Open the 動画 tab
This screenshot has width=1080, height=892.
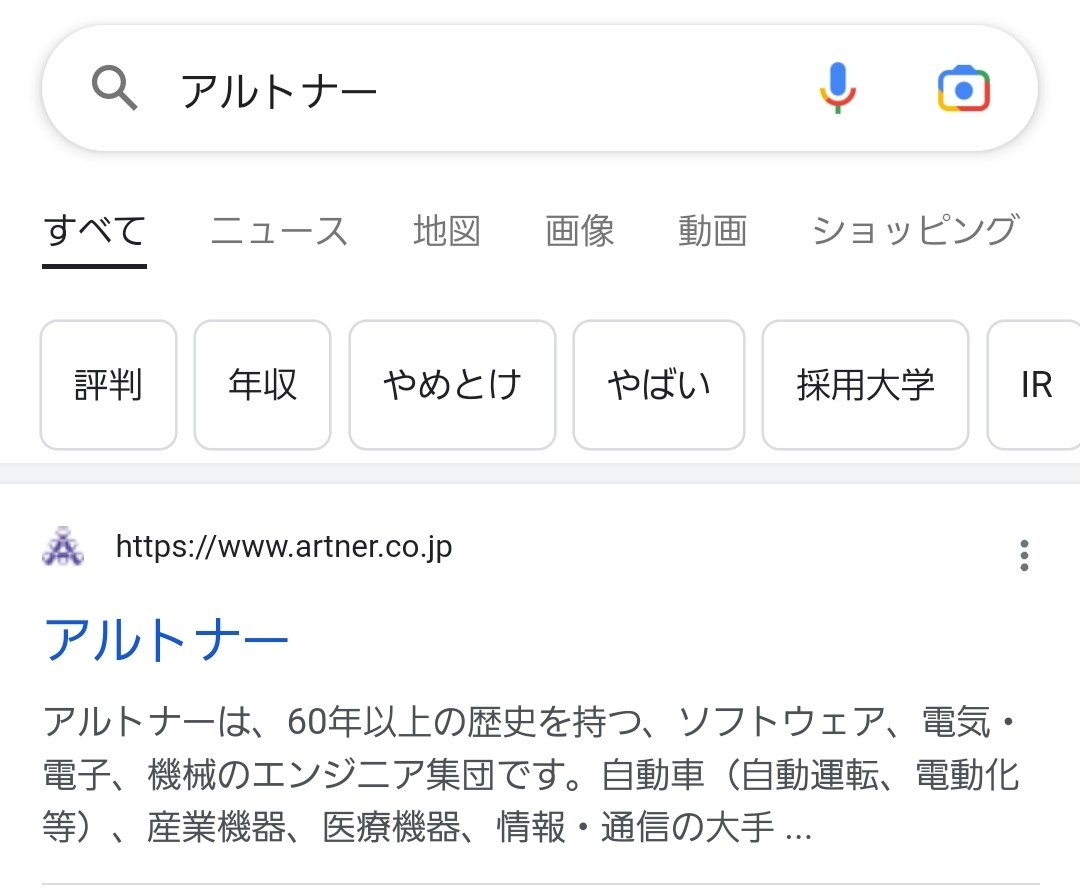click(712, 231)
